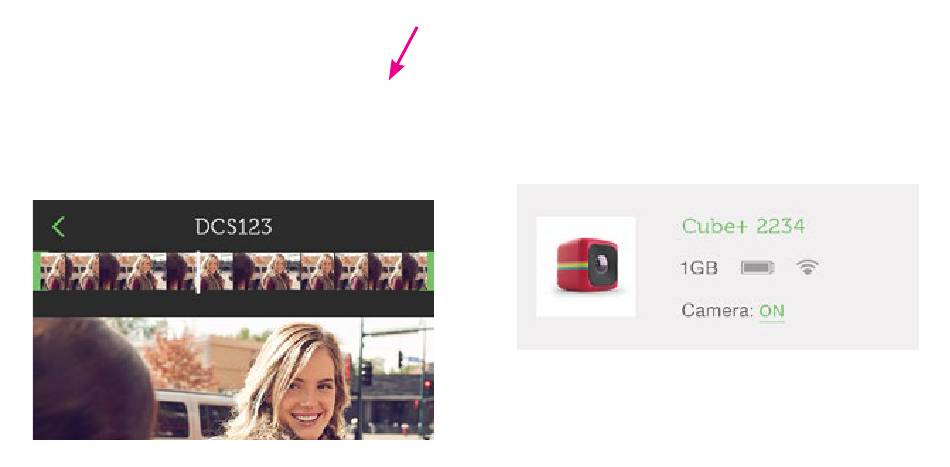Image resolution: width=950 pixels, height=467 pixels.
Task: Select the last filmstrip frame beside right handle
Action: click(x=414, y=271)
